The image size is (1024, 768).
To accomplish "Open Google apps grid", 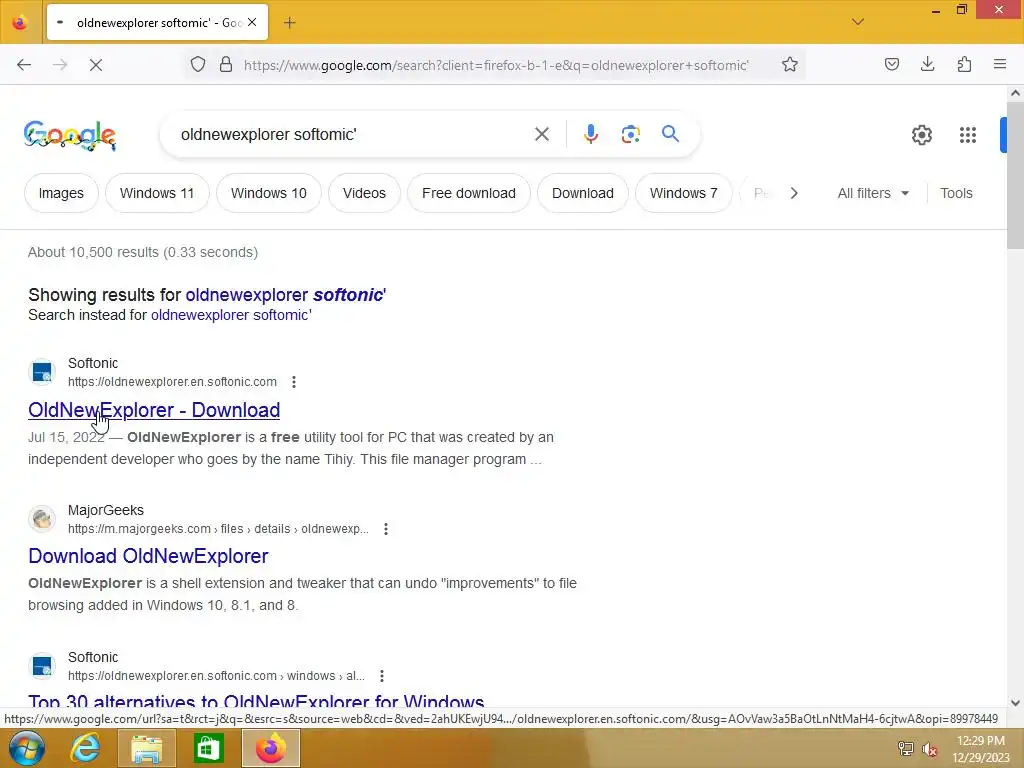I will click(x=968, y=135).
